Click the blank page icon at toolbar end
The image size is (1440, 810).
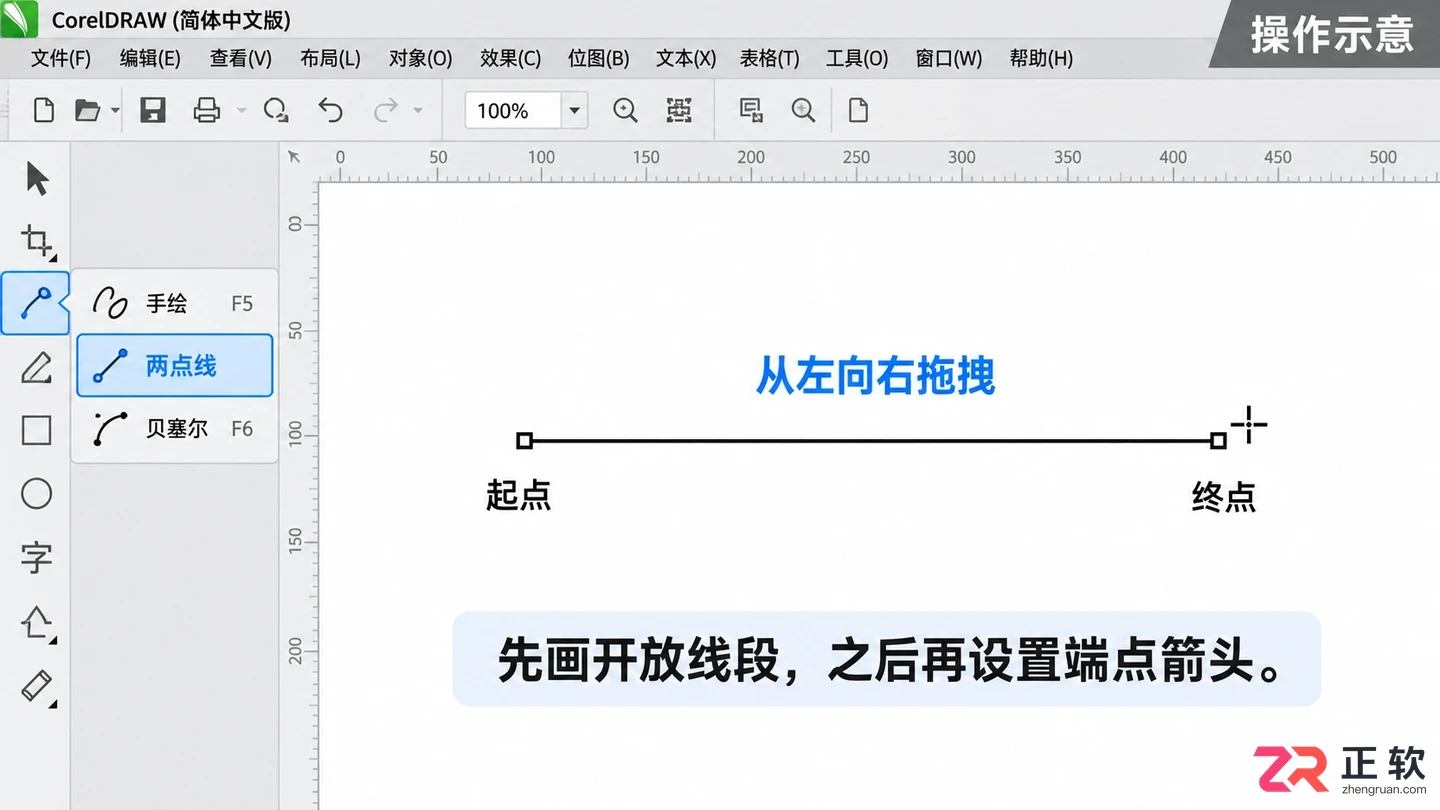point(858,110)
